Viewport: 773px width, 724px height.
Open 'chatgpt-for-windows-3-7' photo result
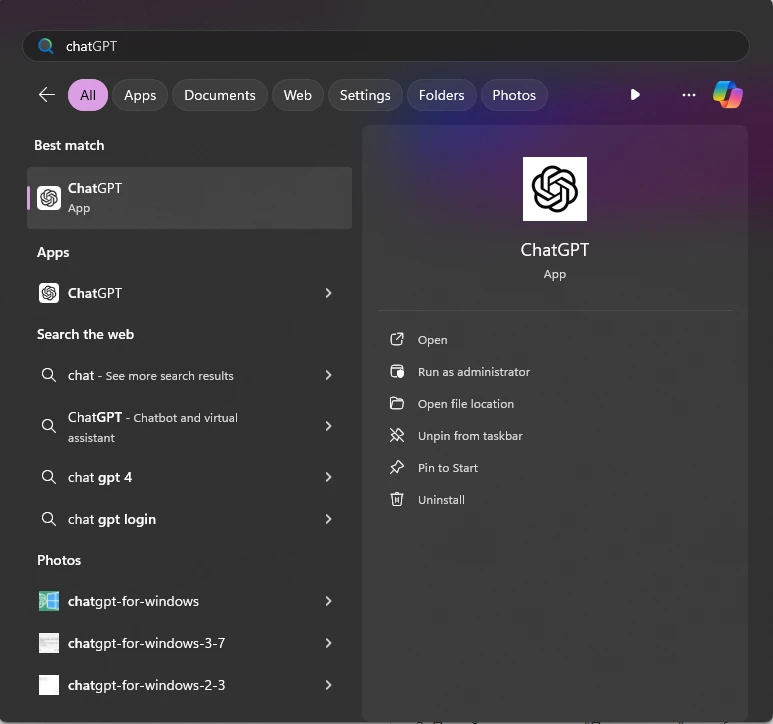pos(189,643)
